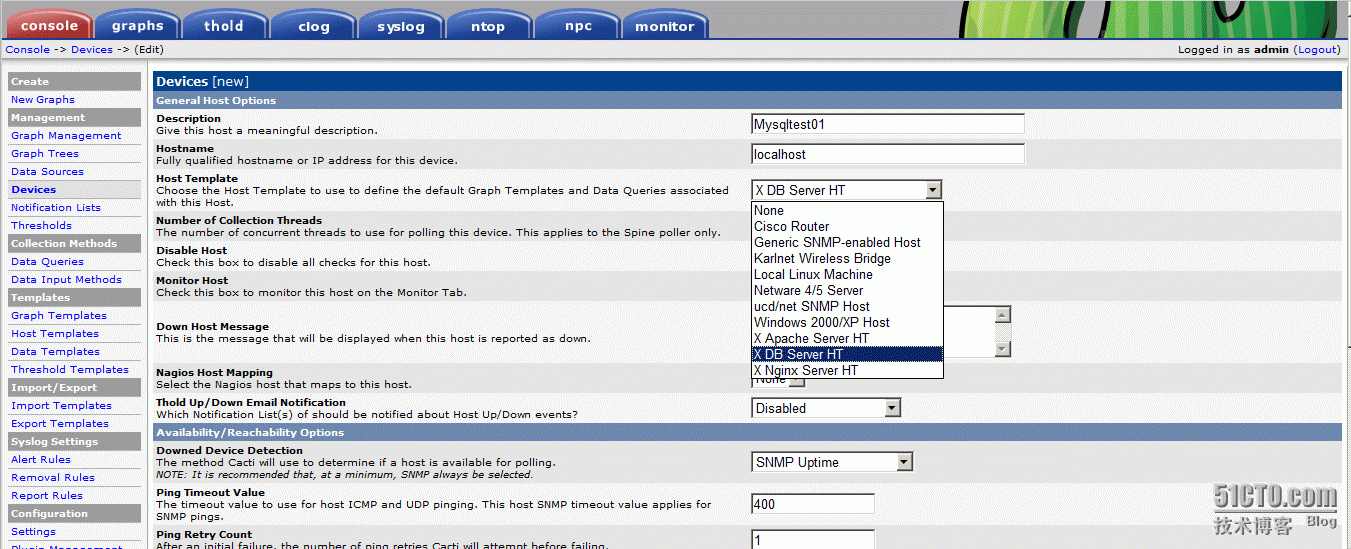Open Notification Lists in sidebar
Screen dimensions: 1351x549
coord(56,207)
